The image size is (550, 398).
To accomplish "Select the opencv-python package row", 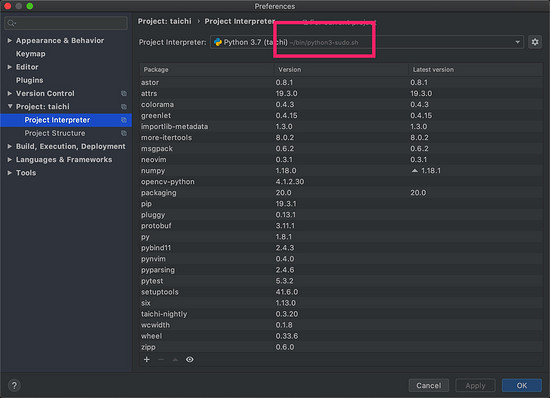I will pyautogui.click(x=341, y=182).
